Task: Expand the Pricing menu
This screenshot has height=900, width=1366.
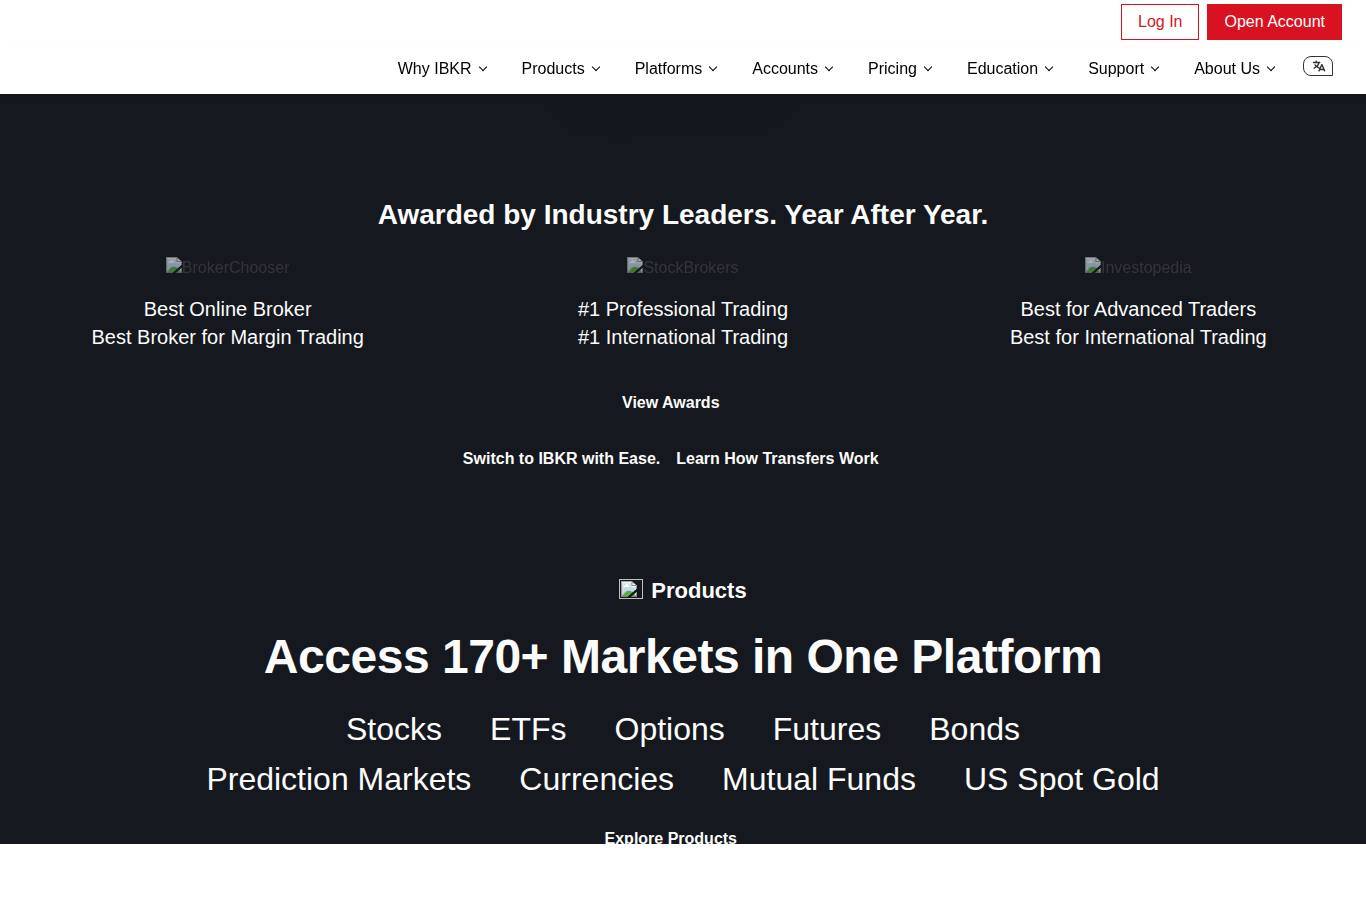Action: coord(900,68)
